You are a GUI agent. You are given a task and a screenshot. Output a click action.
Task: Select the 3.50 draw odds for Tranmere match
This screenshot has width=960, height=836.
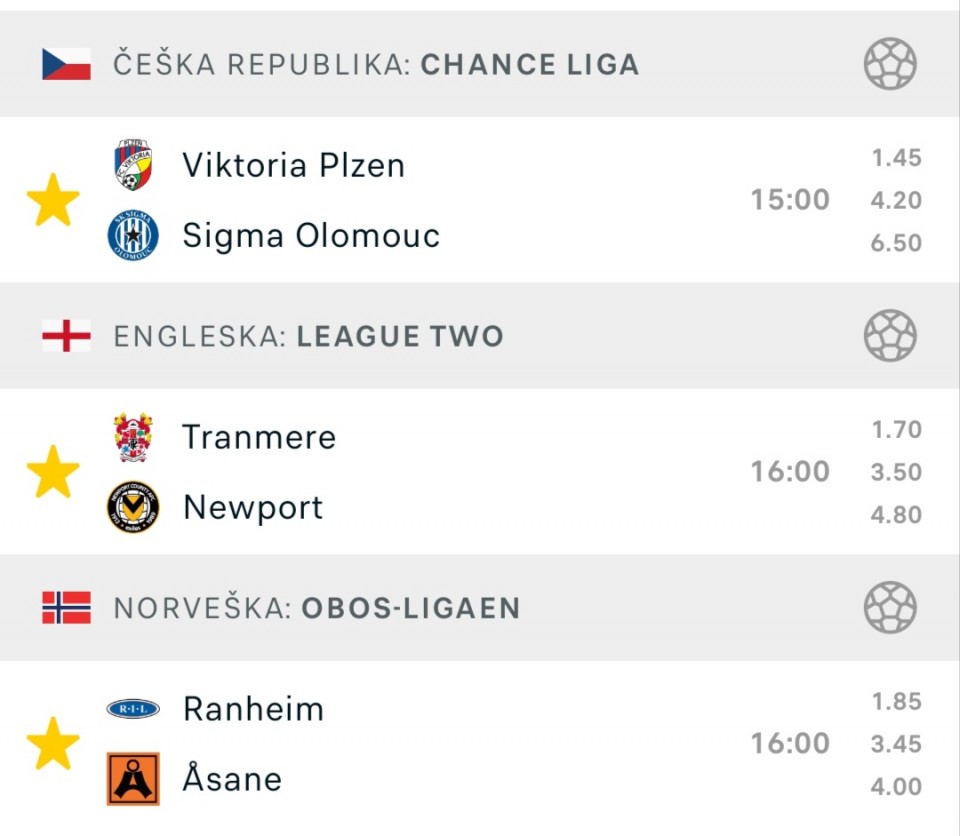[x=896, y=472]
